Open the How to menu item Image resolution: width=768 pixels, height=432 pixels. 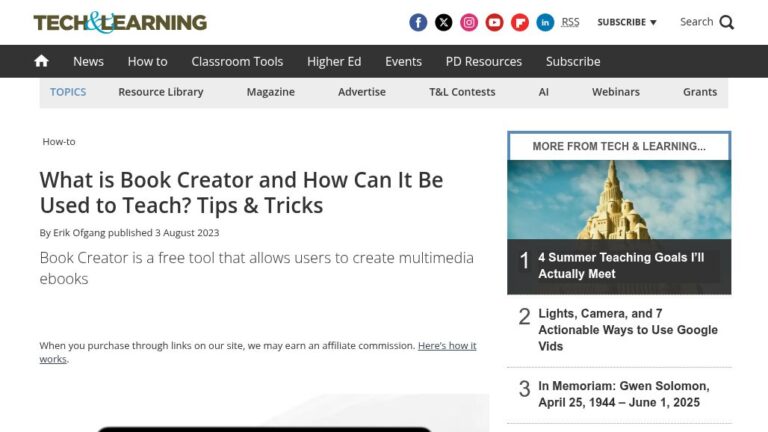coord(147,61)
